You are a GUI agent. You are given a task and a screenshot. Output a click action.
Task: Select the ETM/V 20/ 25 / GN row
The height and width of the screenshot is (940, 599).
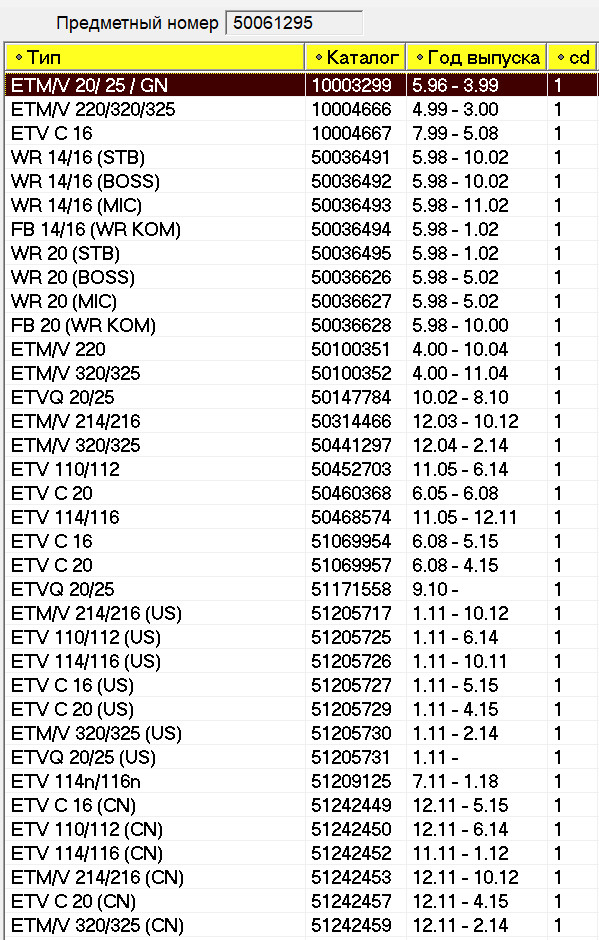point(302,85)
